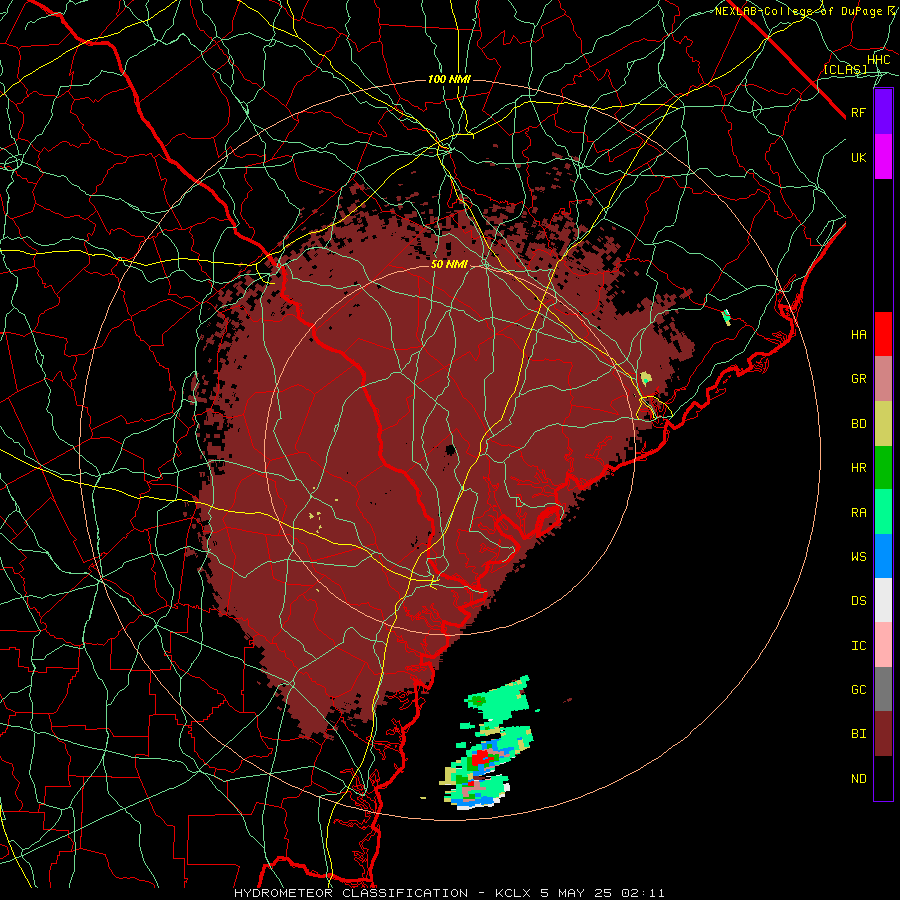The image size is (900, 900).
Task: Select the BD yellow legend swatch
Action: [883, 423]
